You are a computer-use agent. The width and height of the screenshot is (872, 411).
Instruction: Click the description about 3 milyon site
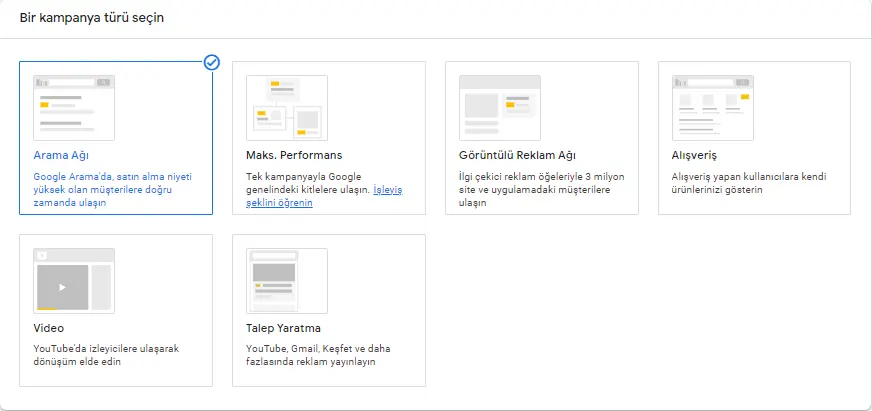coord(542,190)
